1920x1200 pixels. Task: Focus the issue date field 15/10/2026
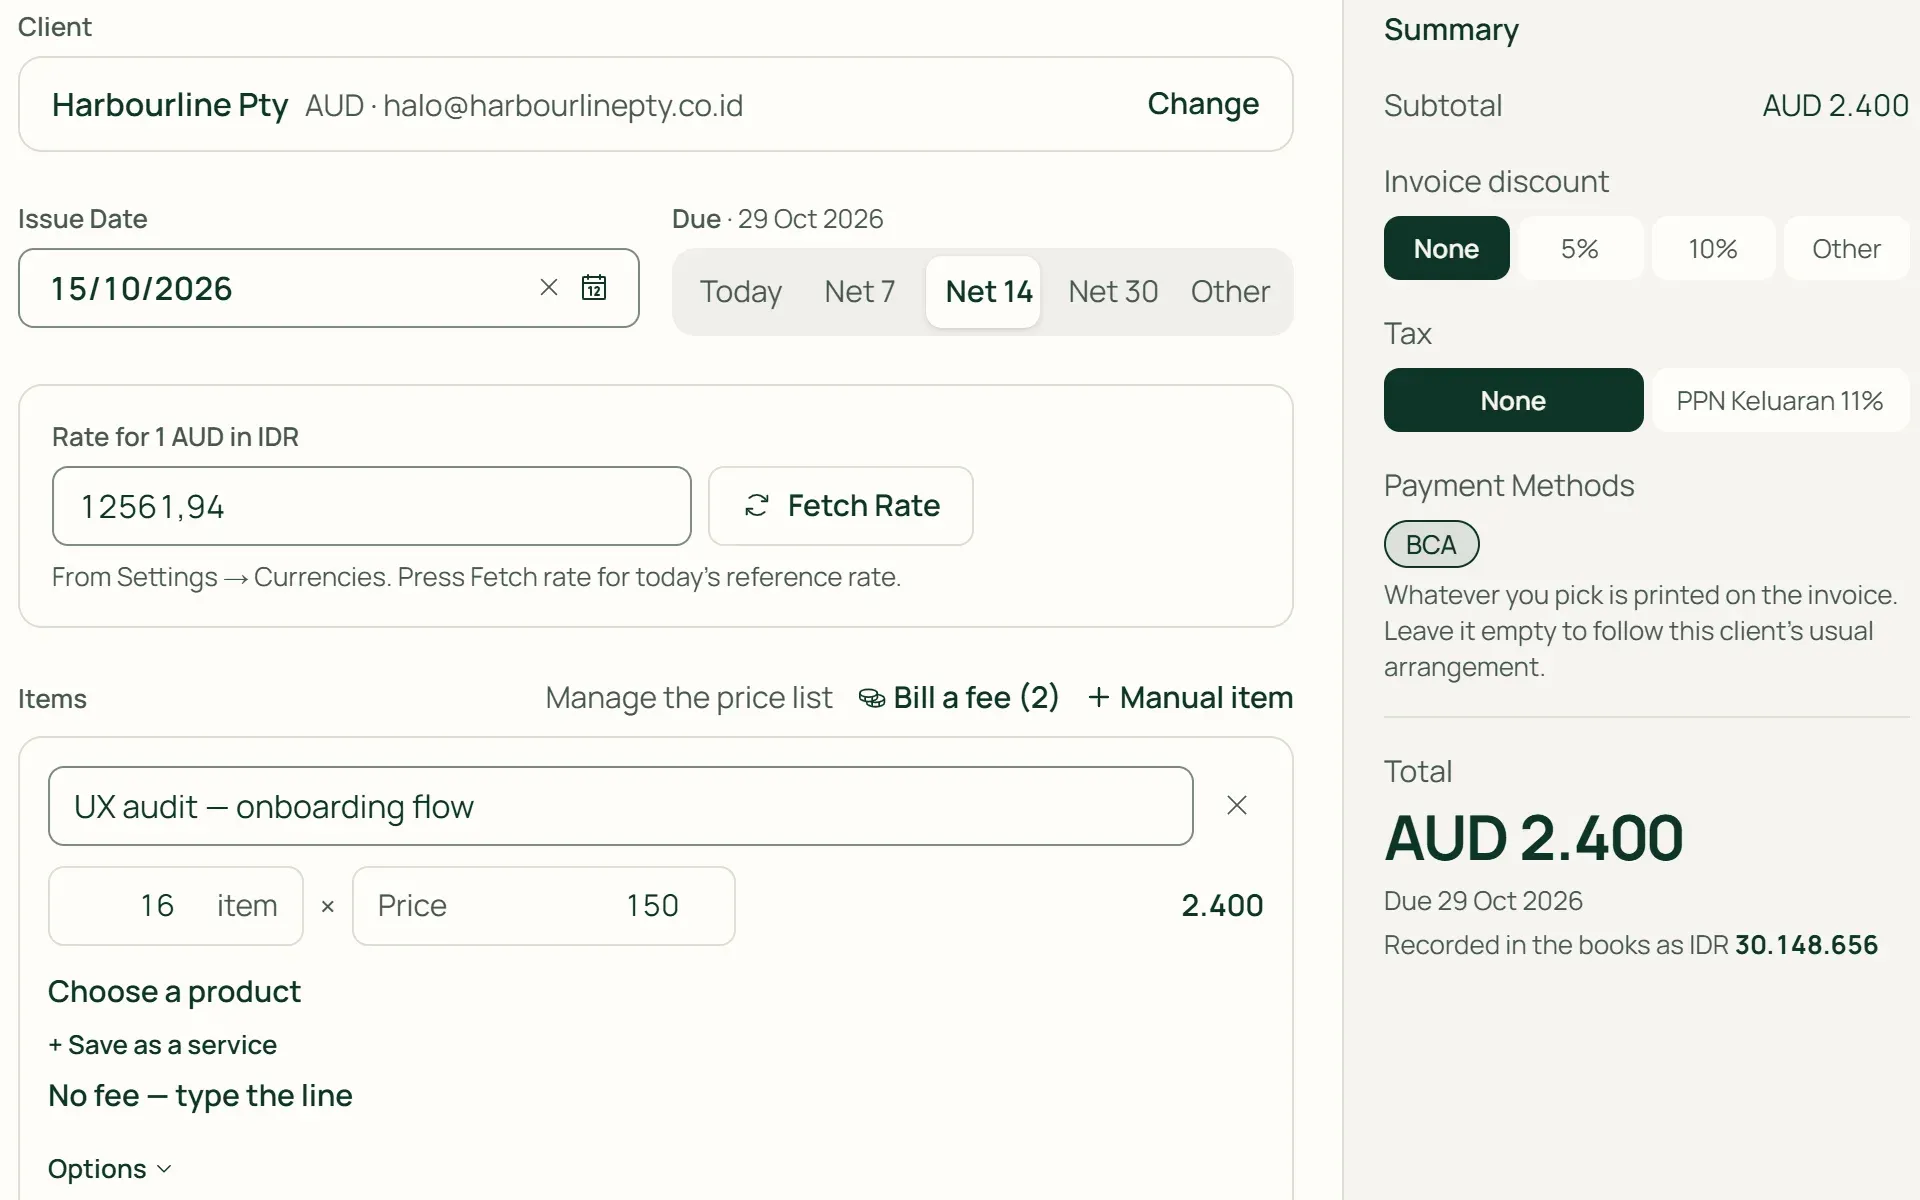point(328,288)
